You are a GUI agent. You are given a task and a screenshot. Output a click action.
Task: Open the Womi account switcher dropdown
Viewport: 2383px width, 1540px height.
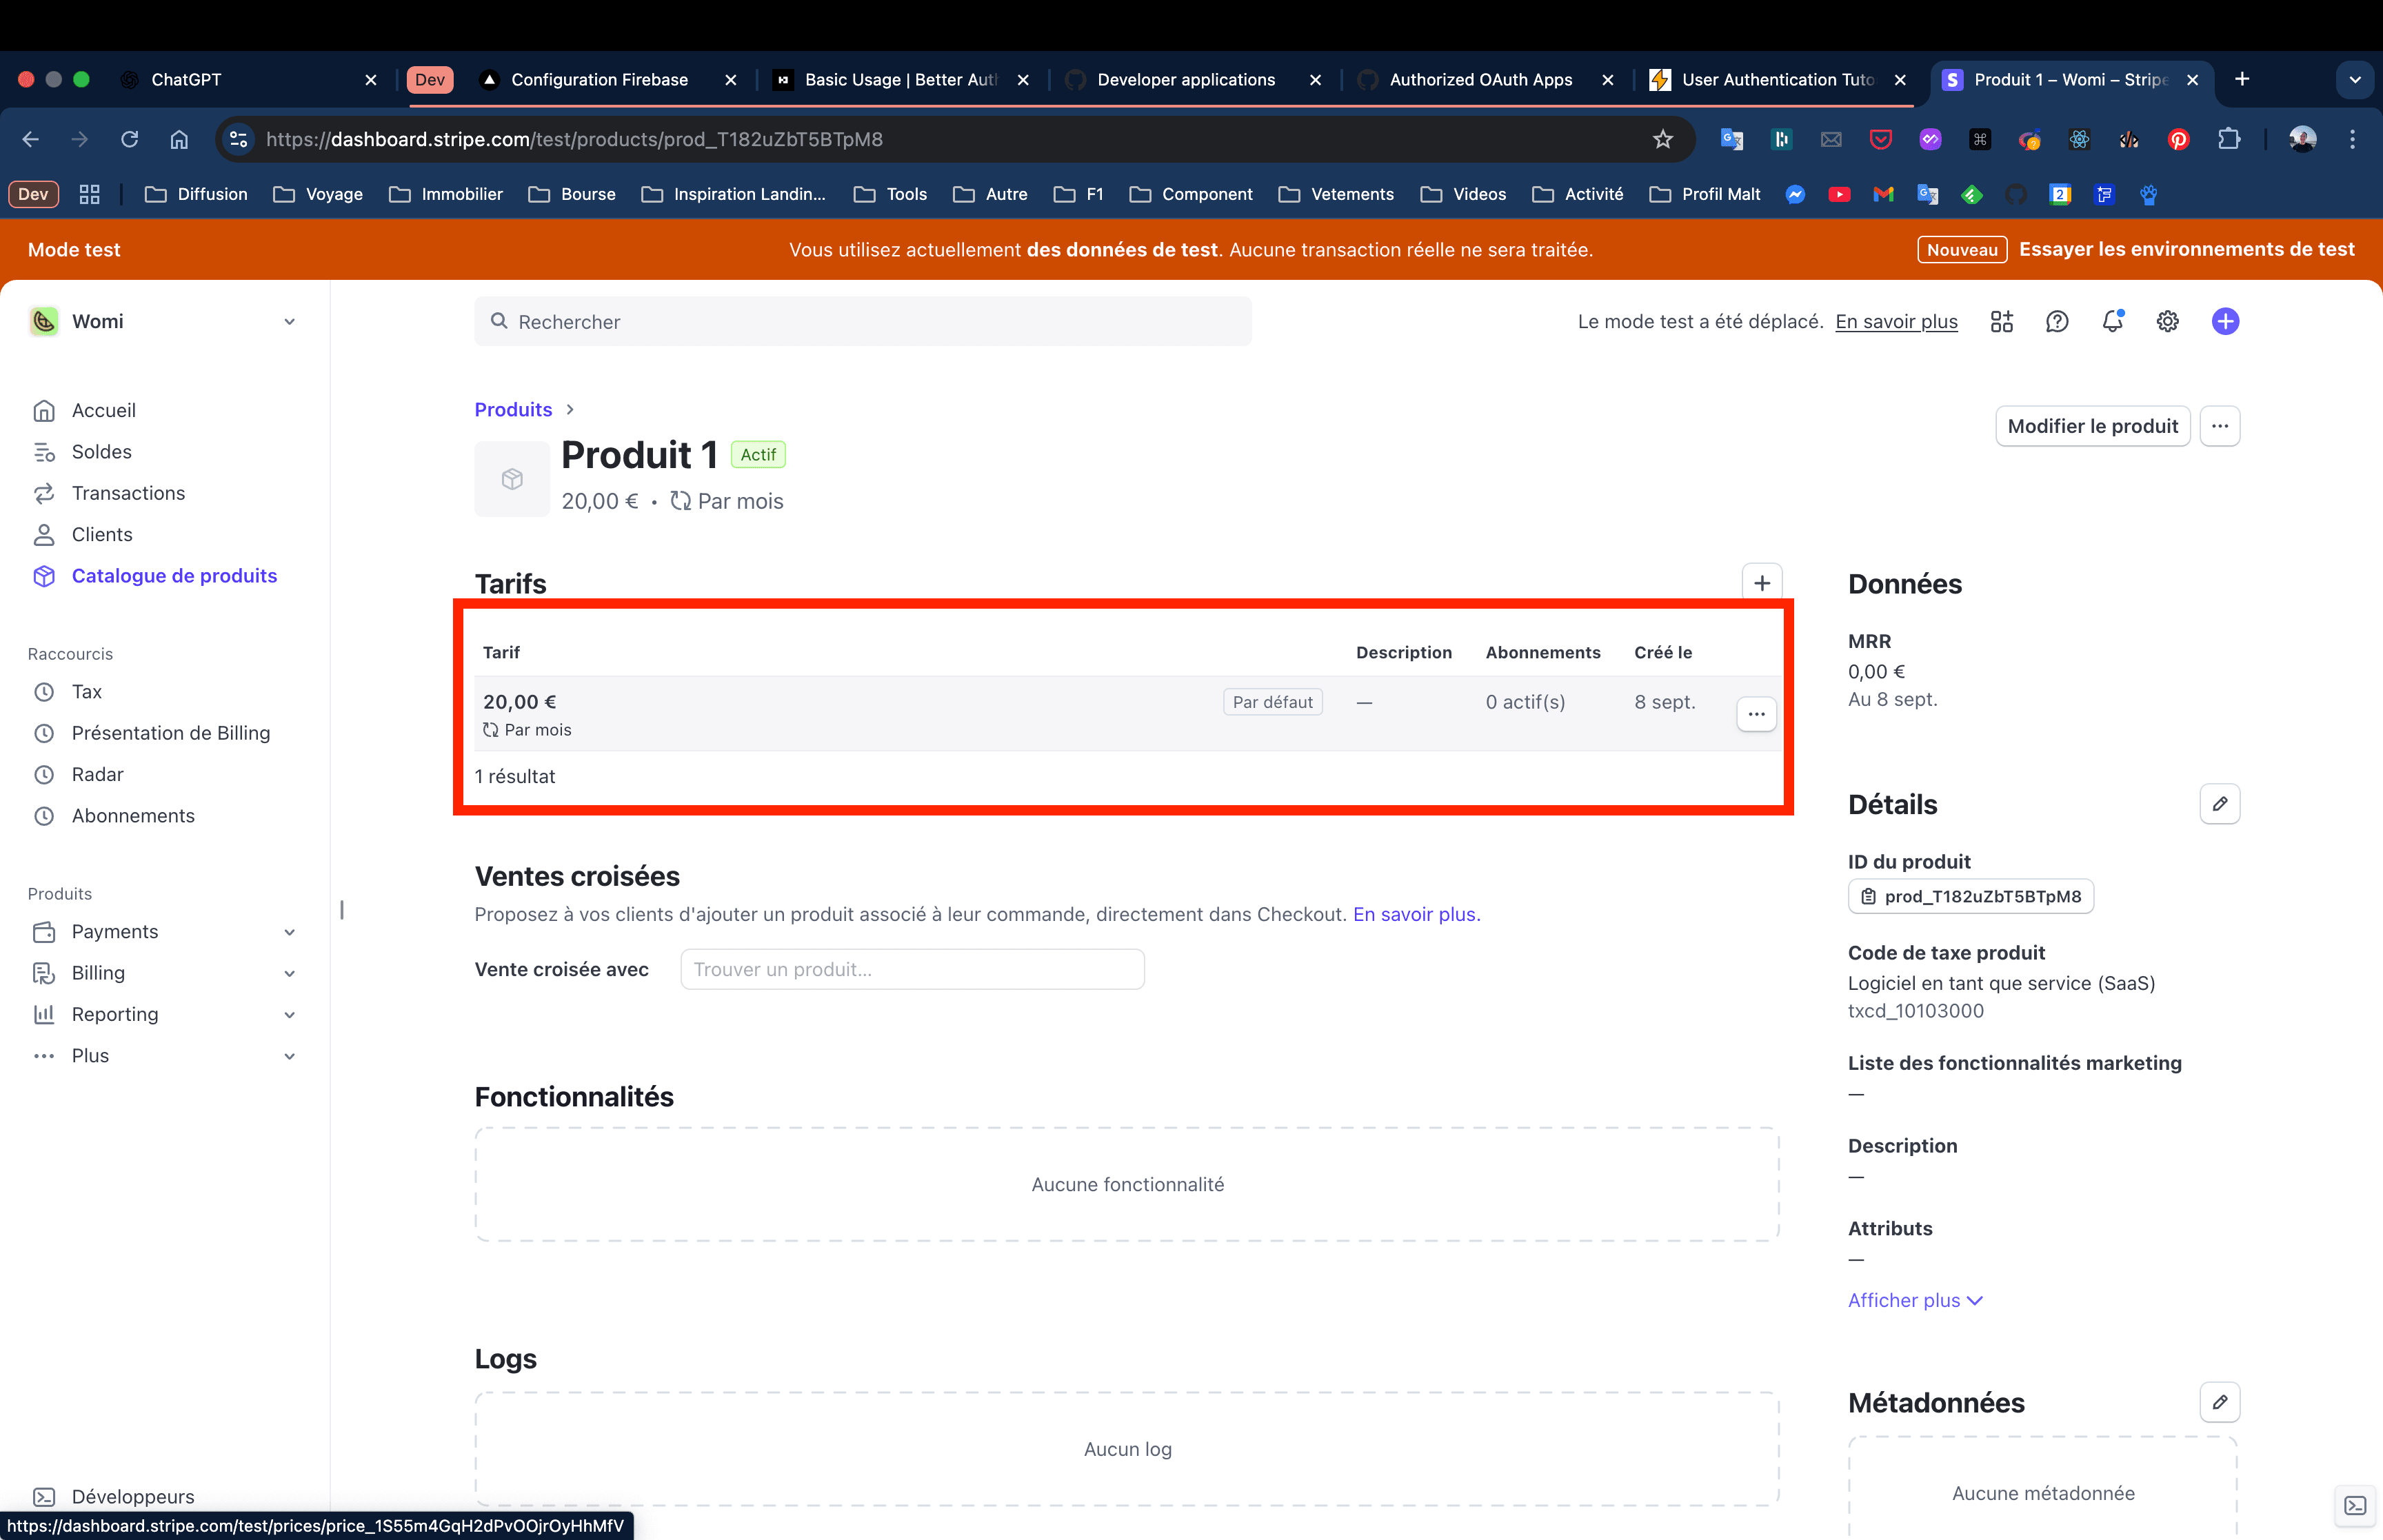(x=163, y=321)
